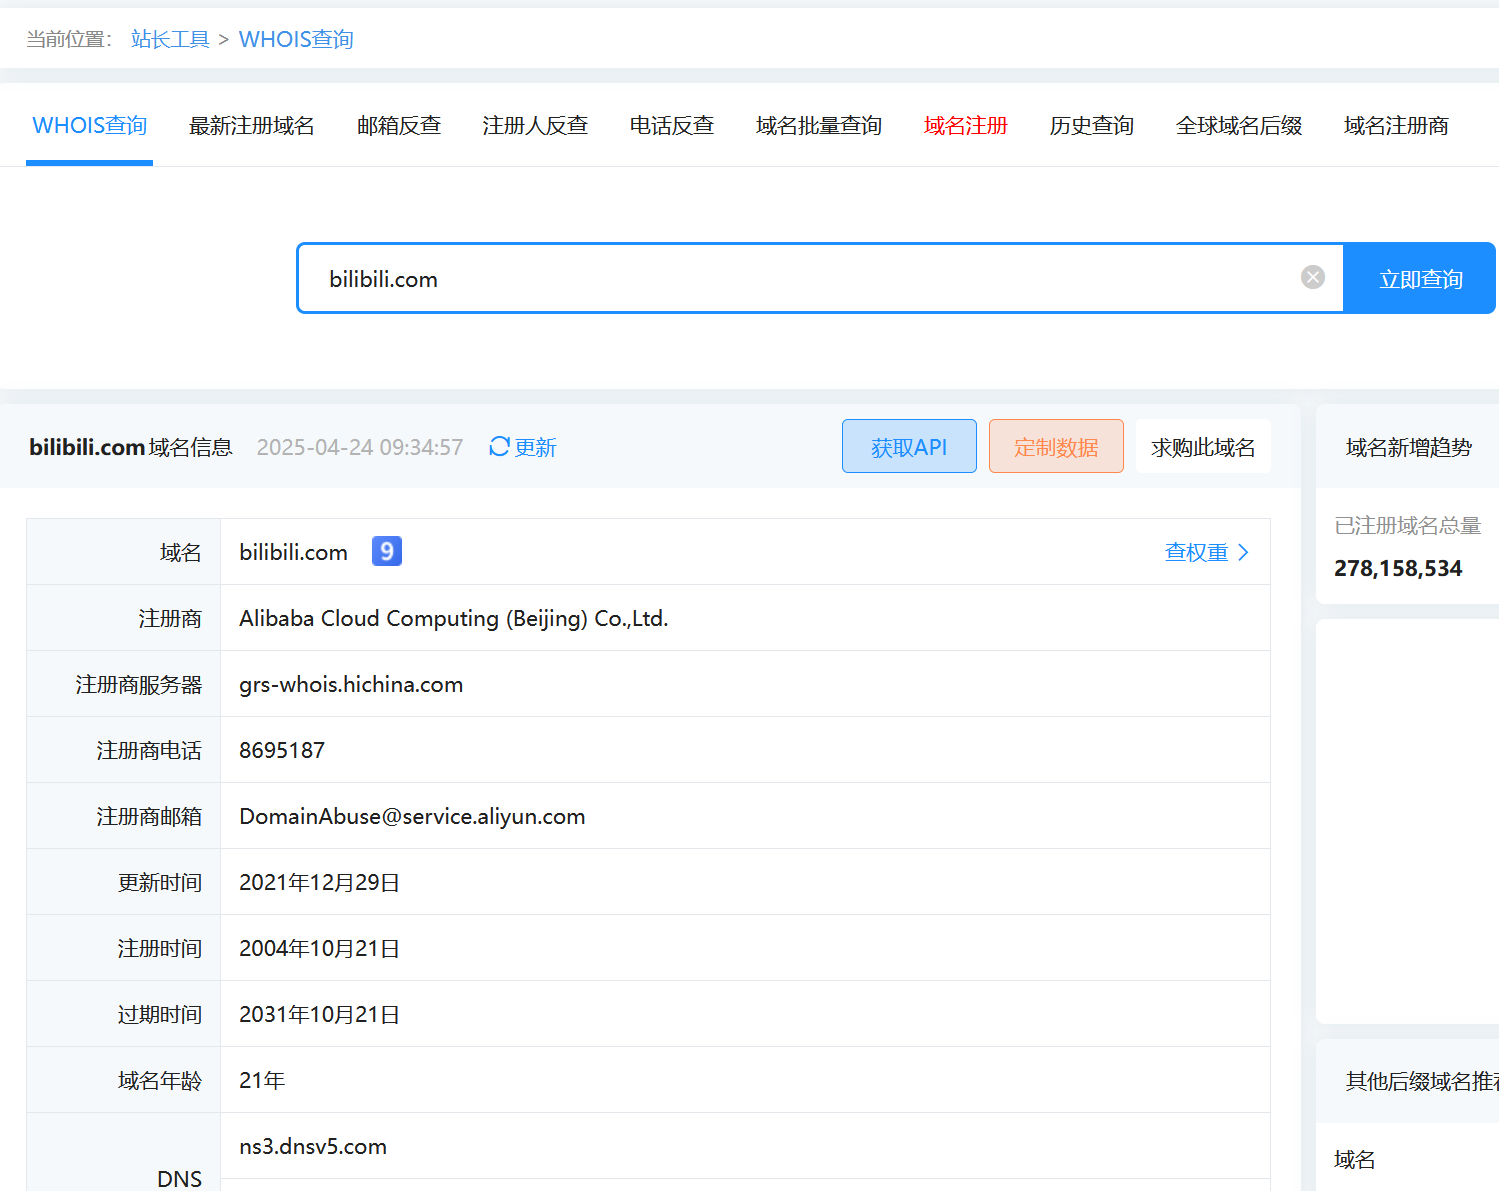This screenshot has height=1191, width=1499.
Task: Switch to 历史查询 tab
Action: pos(1092,125)
